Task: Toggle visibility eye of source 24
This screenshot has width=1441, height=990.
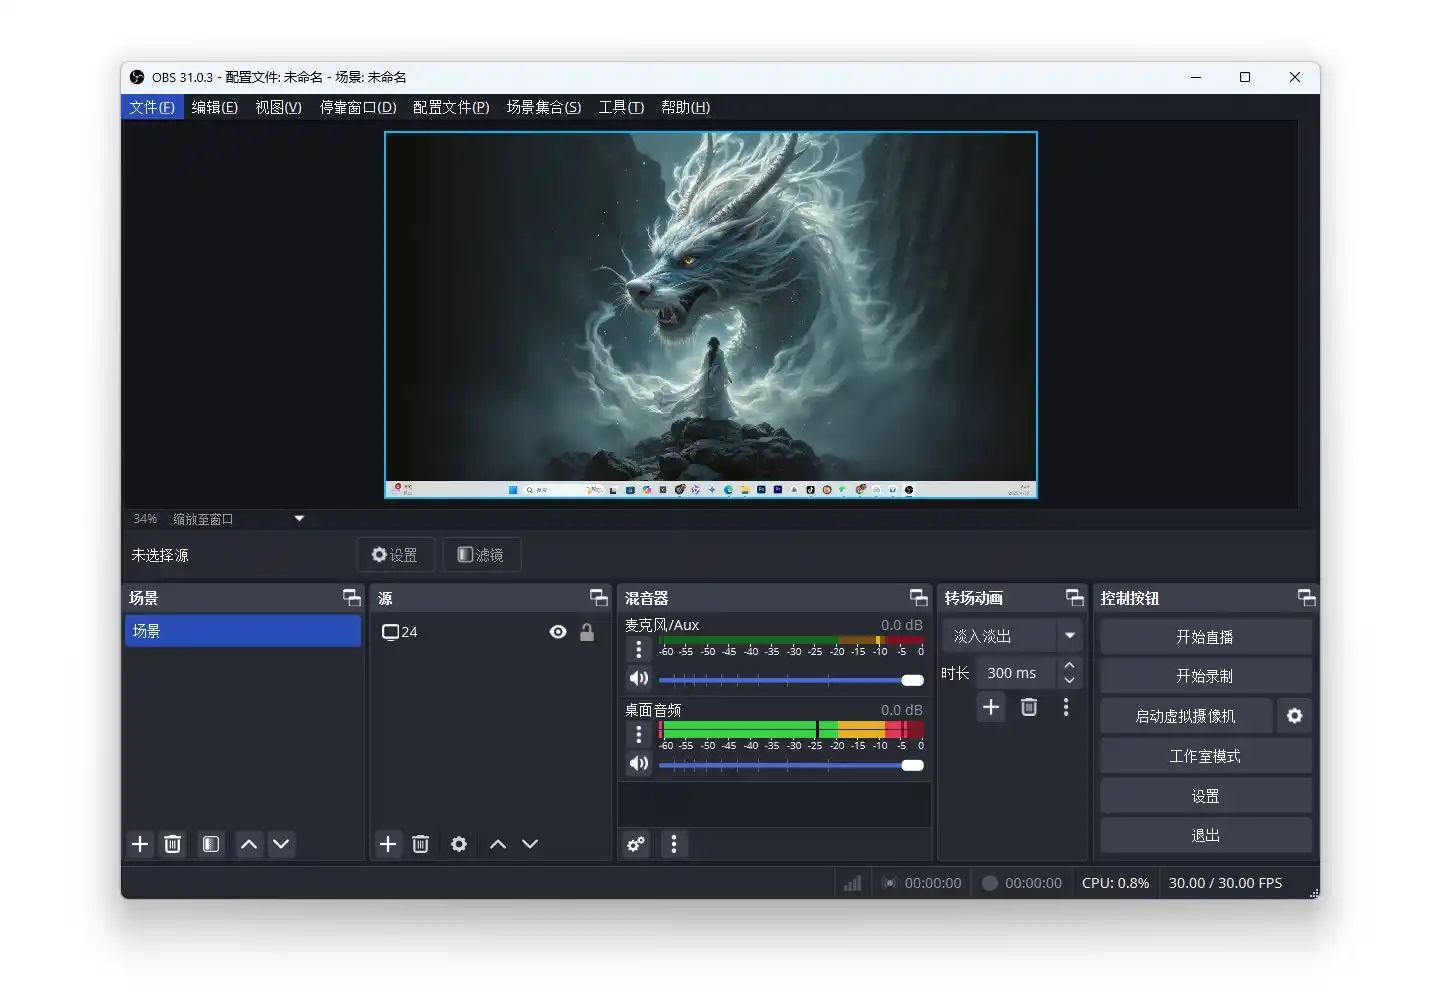Action: pos(558,632)
